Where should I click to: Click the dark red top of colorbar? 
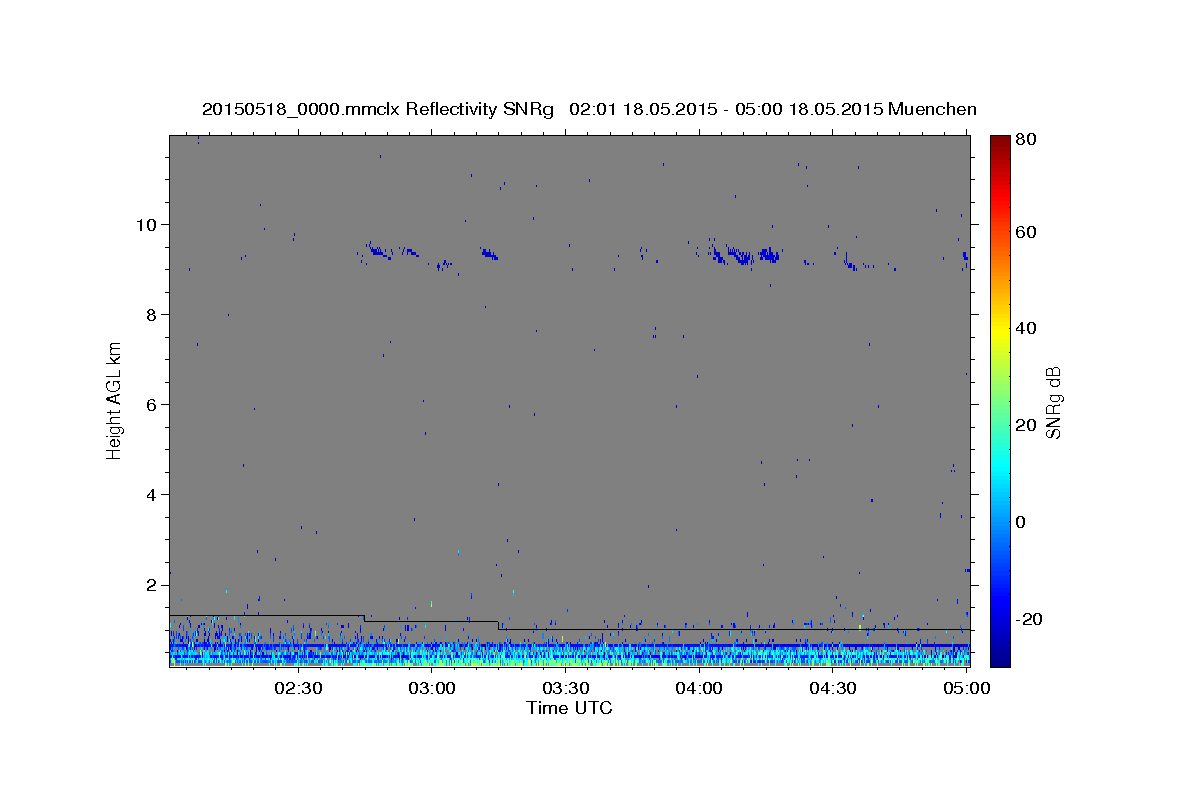click(x=1000, y=142)
